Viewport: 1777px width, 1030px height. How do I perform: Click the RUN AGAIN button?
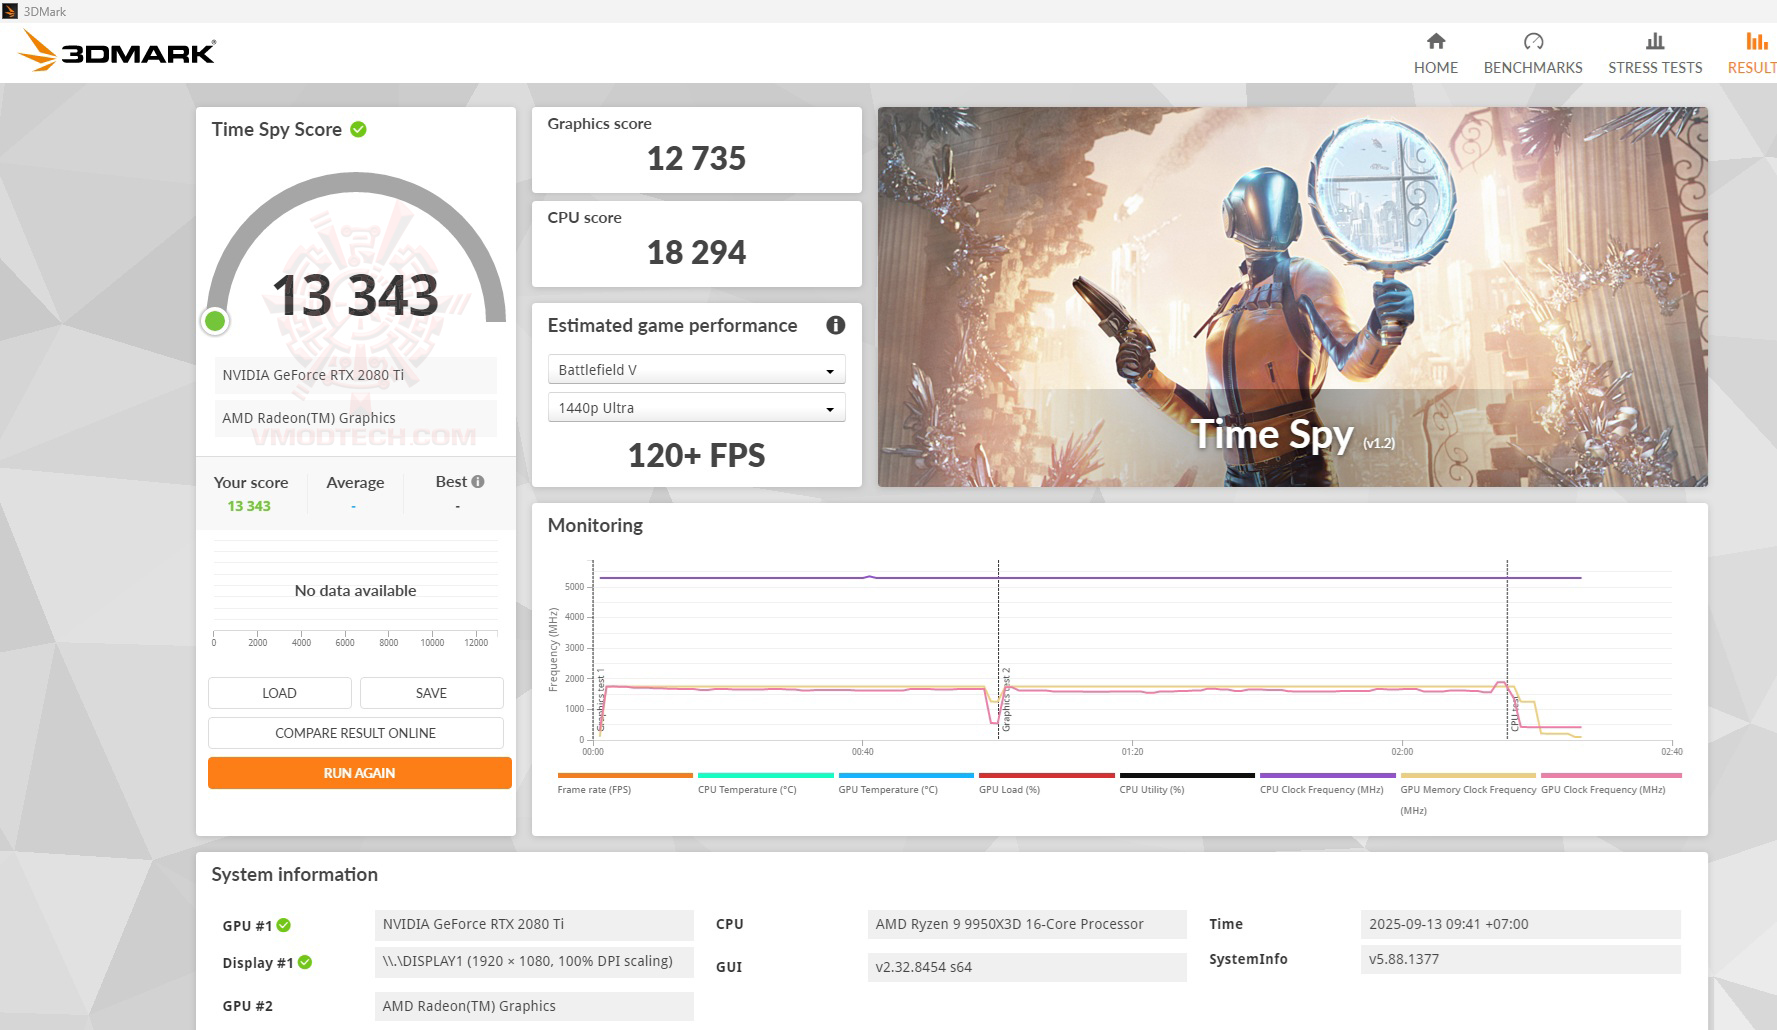click(359, 772)
